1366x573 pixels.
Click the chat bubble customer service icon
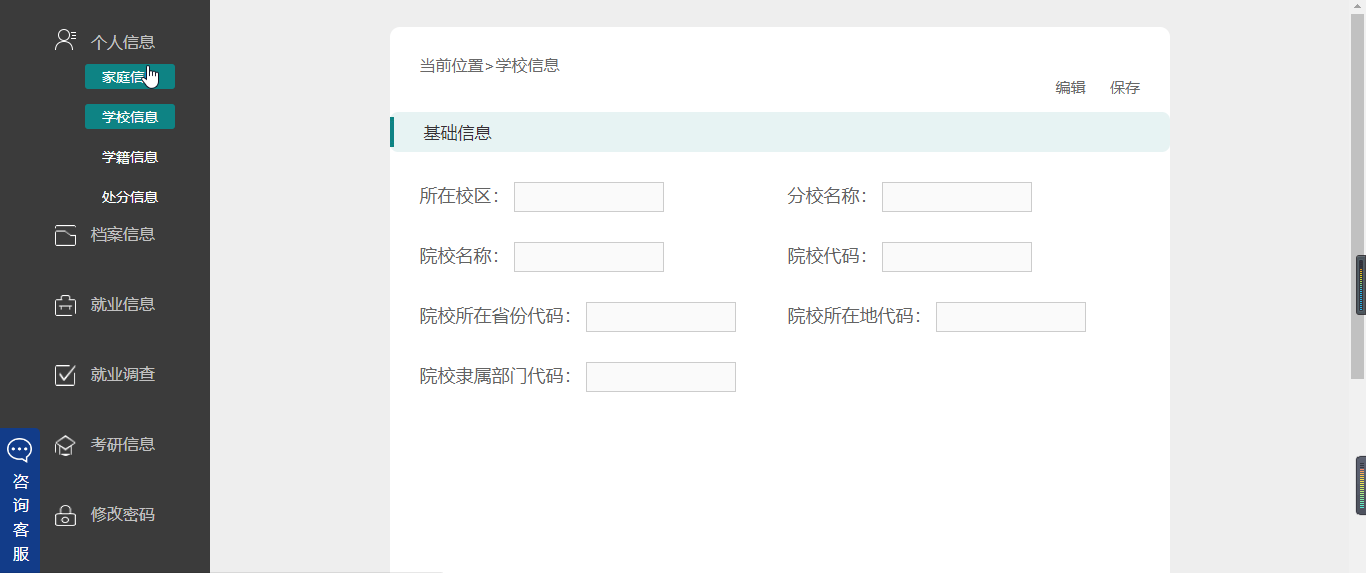pyautogui.click(x=20, y=449)
